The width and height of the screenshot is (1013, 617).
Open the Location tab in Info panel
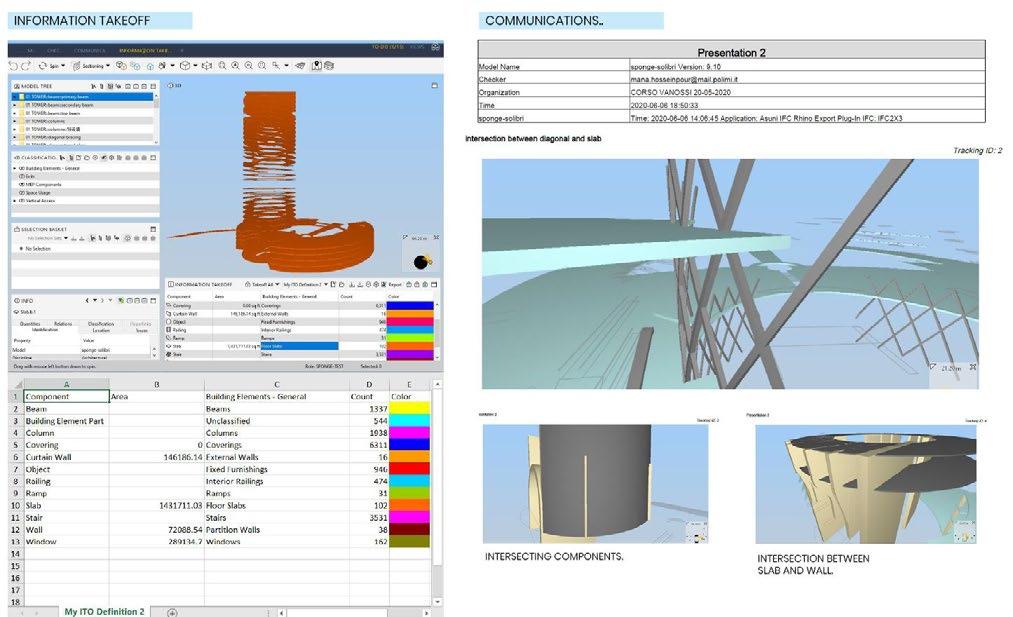101,330
